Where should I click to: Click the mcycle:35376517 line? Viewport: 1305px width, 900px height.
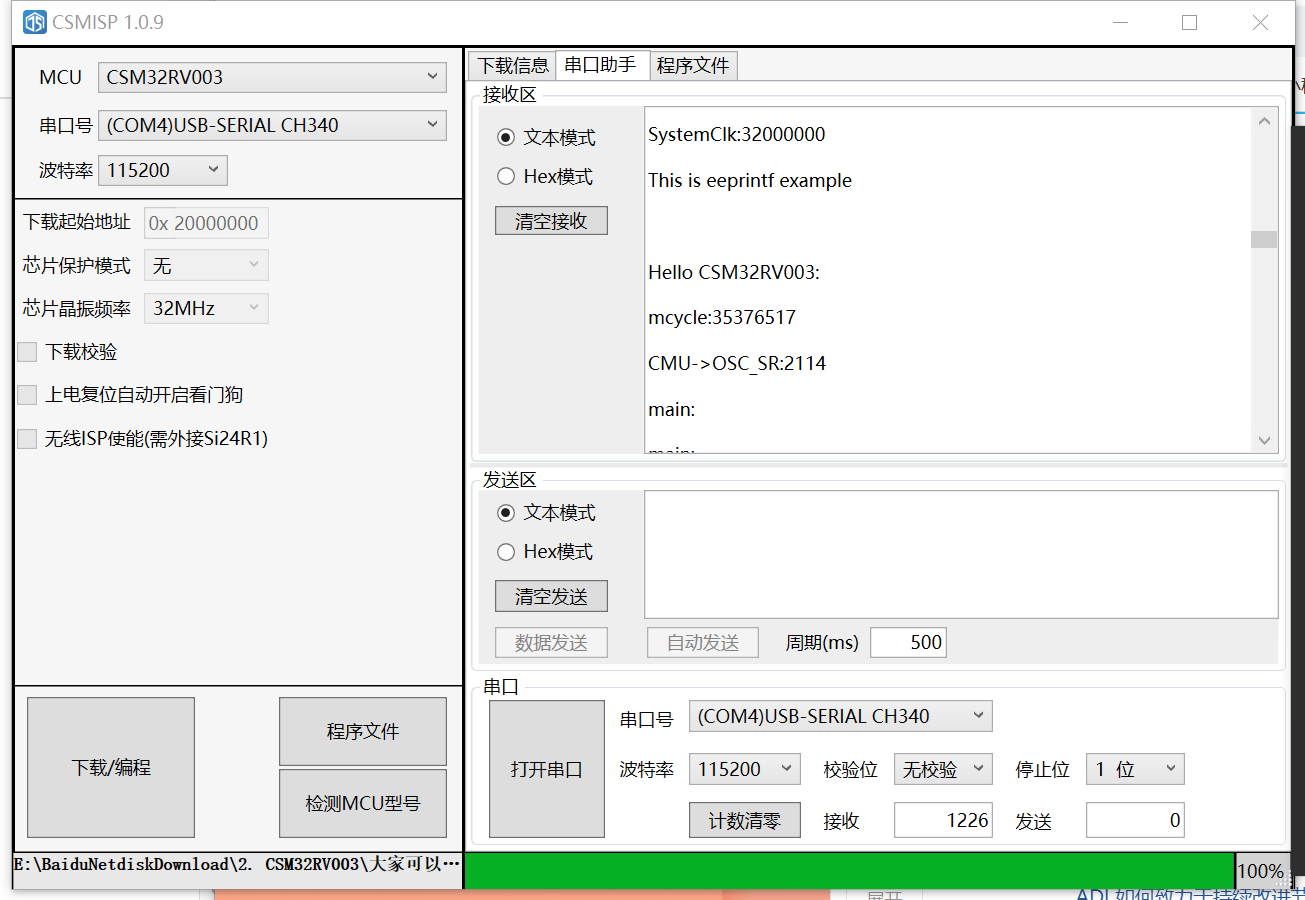pos(722,317)
